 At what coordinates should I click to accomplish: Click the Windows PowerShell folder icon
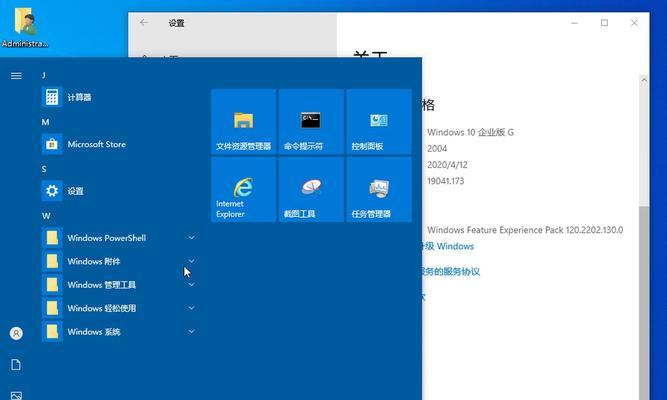(52, 237)
